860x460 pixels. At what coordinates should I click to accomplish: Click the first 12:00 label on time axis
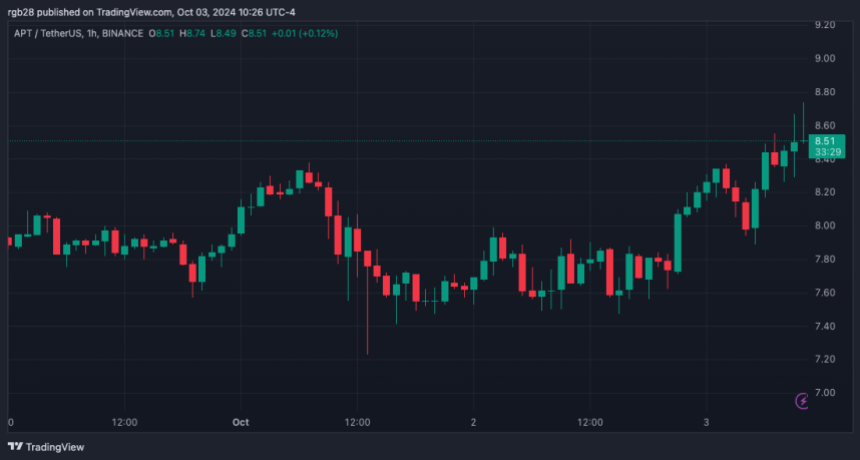pos(125,422)
